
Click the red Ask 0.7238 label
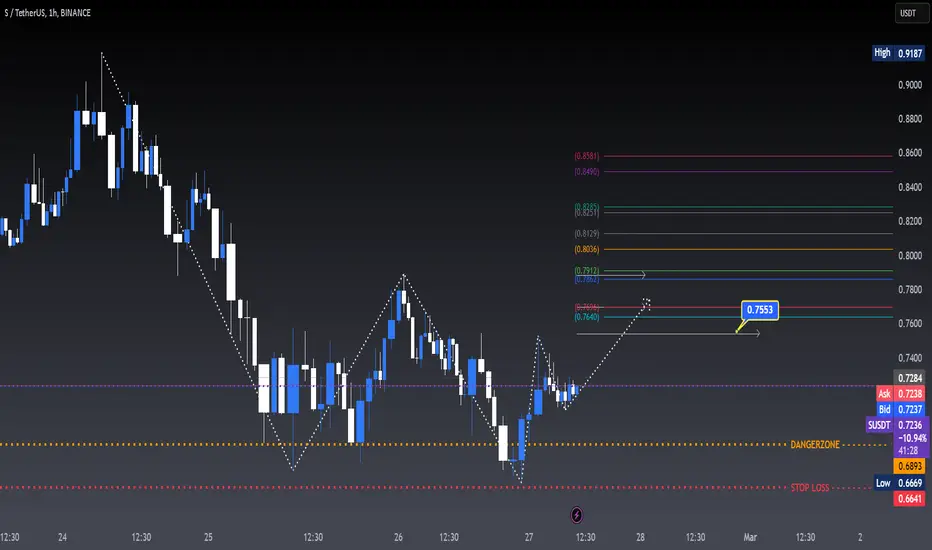900,394
